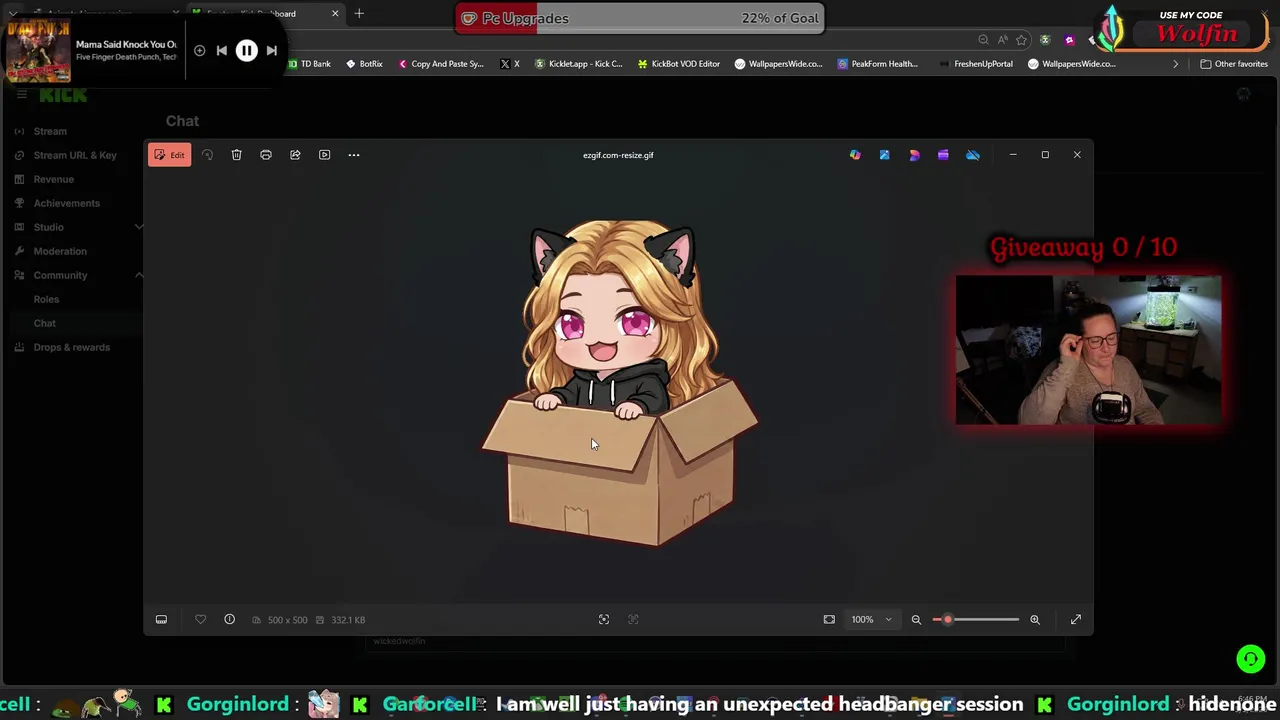Open Copilot icon in Photos title bar
The height and width of the screenshot is (720, 1280).
(855, 155)
